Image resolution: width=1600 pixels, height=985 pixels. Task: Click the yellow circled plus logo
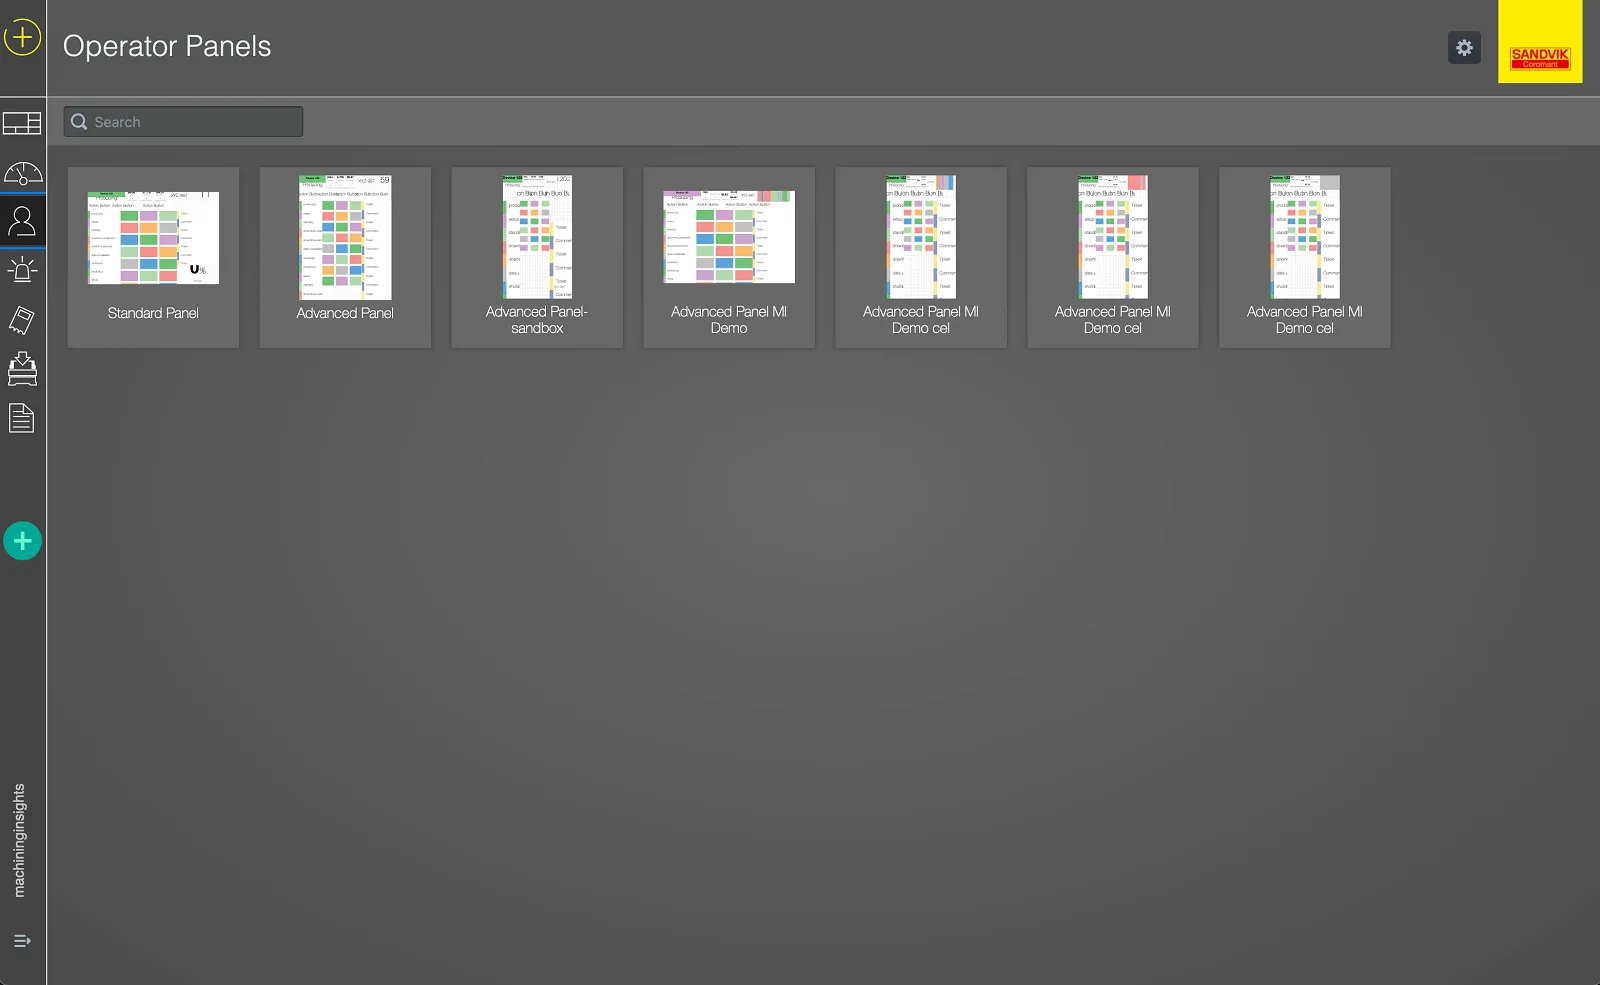tap(22, 38)
